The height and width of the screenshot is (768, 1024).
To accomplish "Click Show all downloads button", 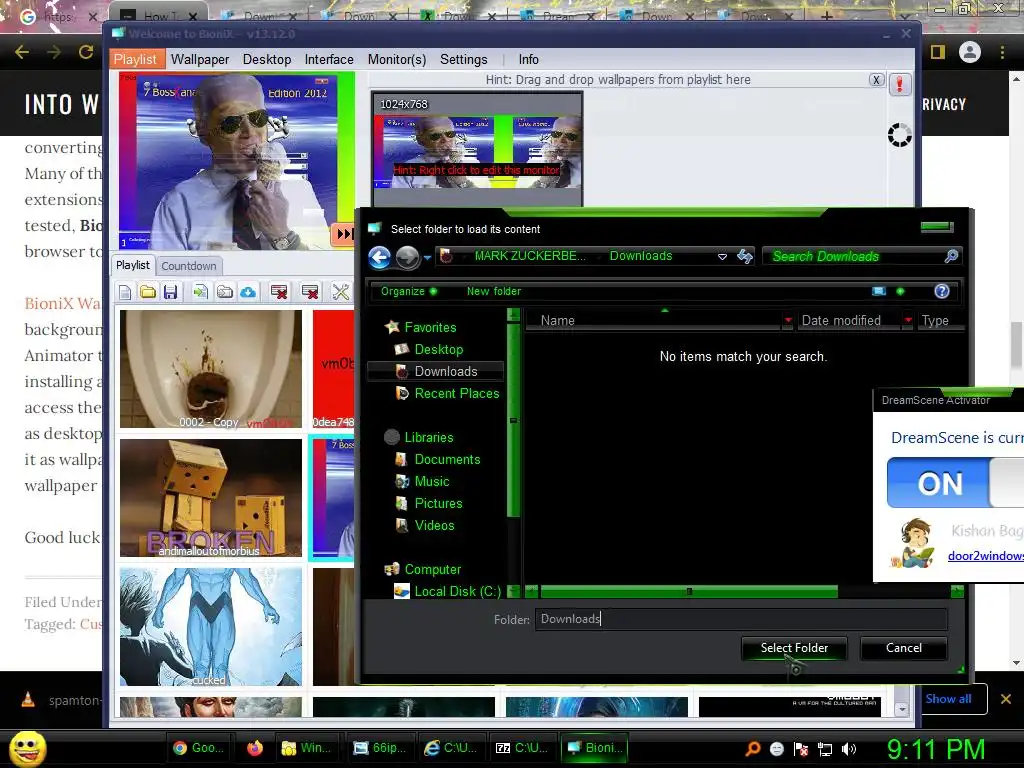I will click(x=948, y=699).
